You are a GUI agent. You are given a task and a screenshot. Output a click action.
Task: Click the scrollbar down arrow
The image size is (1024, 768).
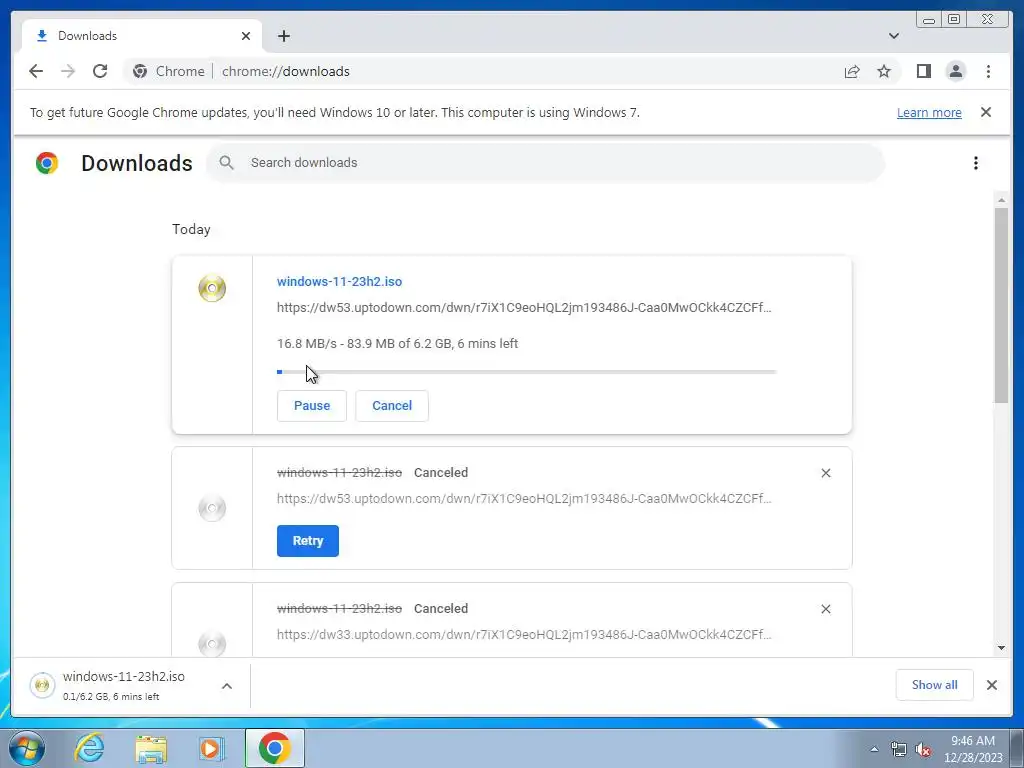click(x=1001, y=648)
